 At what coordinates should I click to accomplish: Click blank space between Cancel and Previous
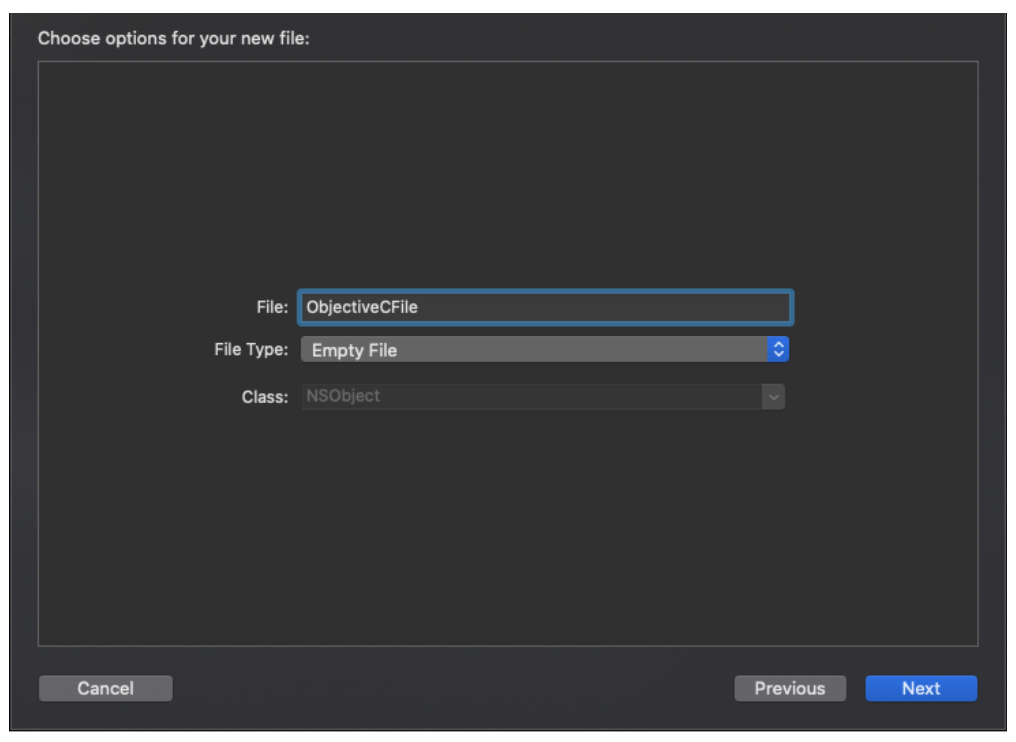tap(454, 688)
